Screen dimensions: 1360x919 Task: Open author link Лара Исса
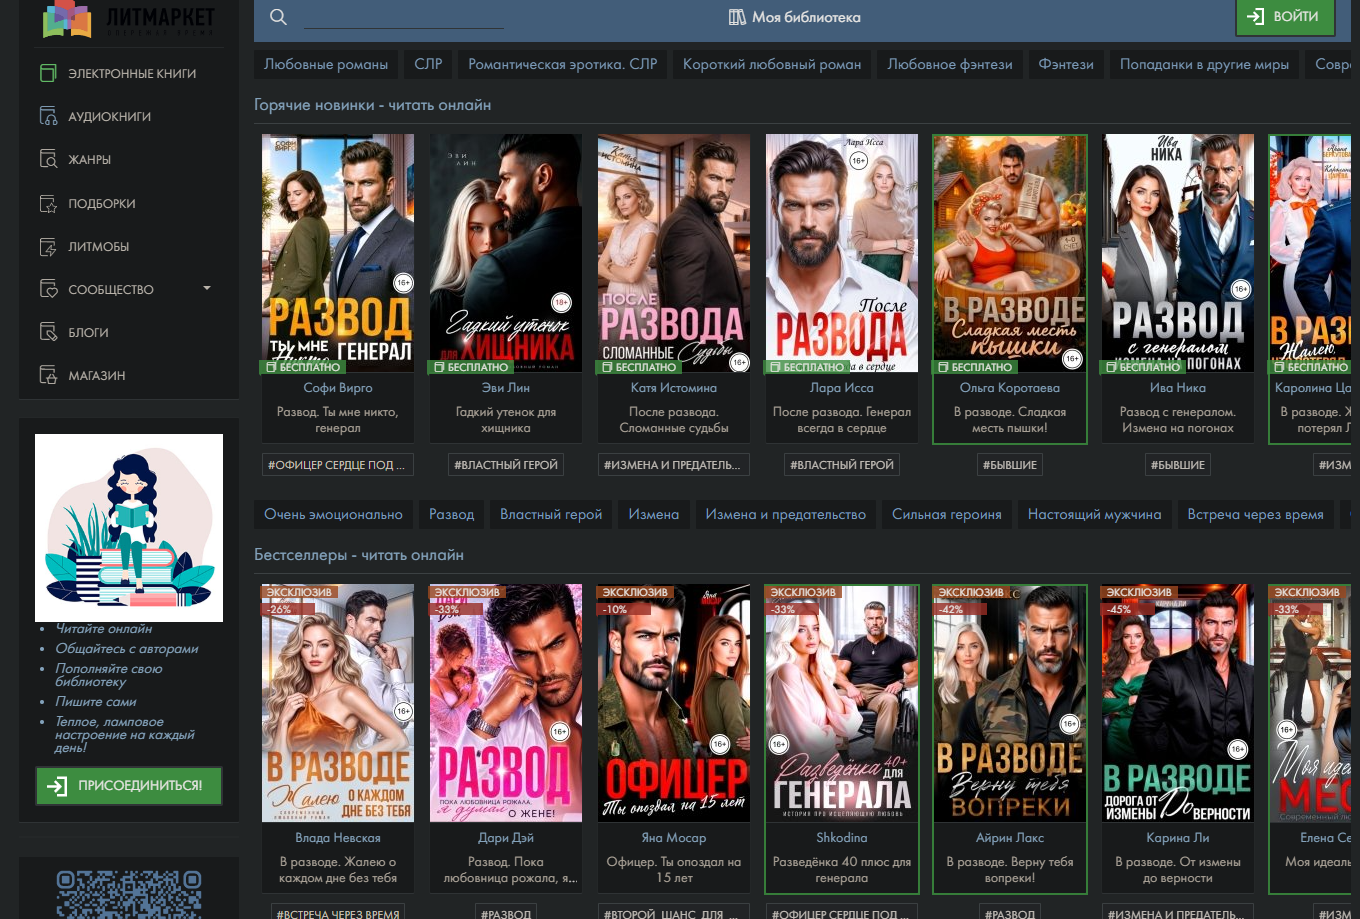point(842,387)
